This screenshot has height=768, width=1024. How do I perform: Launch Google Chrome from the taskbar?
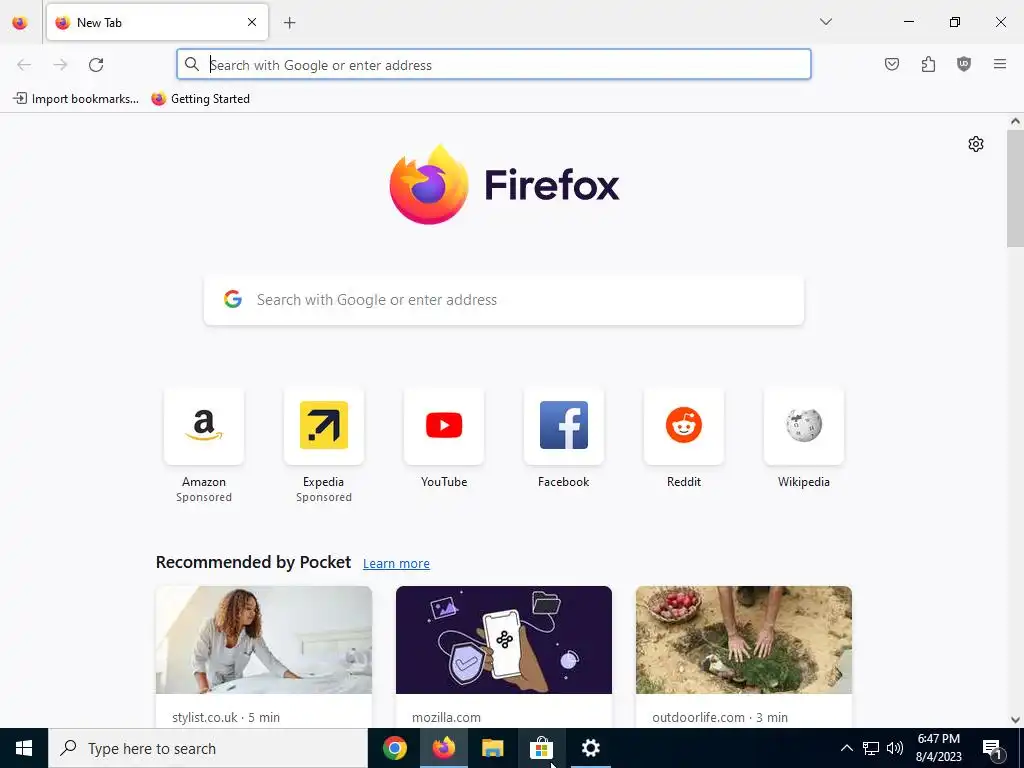(x=394, y=748)
